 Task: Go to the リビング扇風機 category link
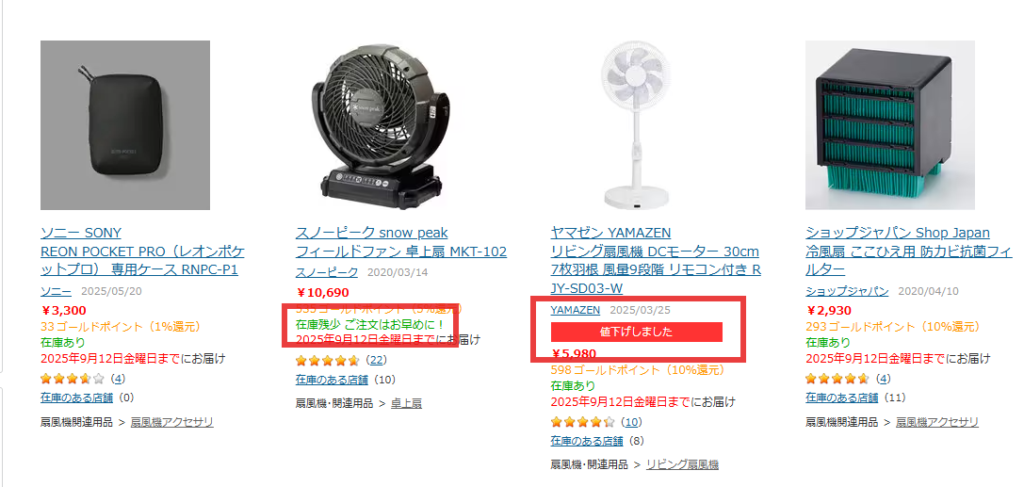(x=682, y=464)
